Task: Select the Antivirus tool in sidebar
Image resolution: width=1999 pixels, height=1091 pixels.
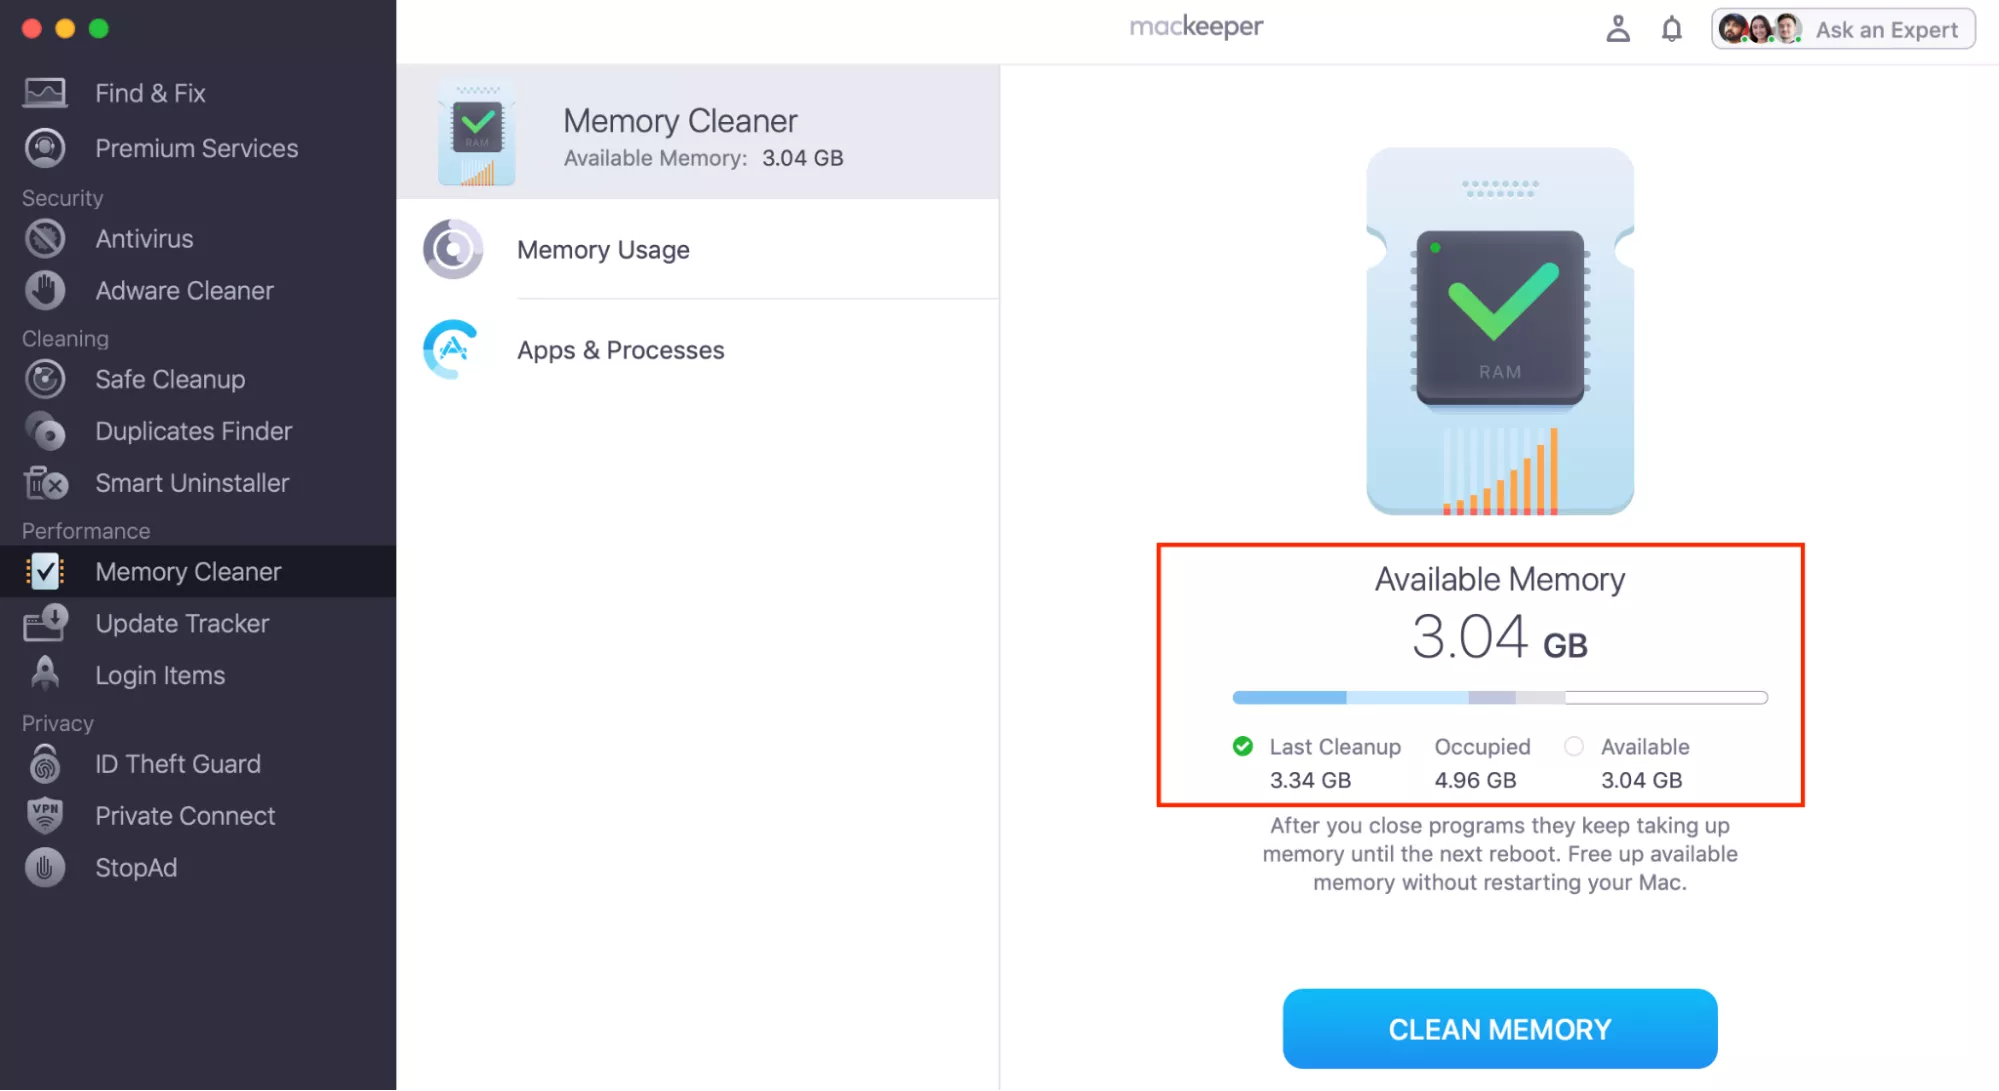Action: coord(44,238)
